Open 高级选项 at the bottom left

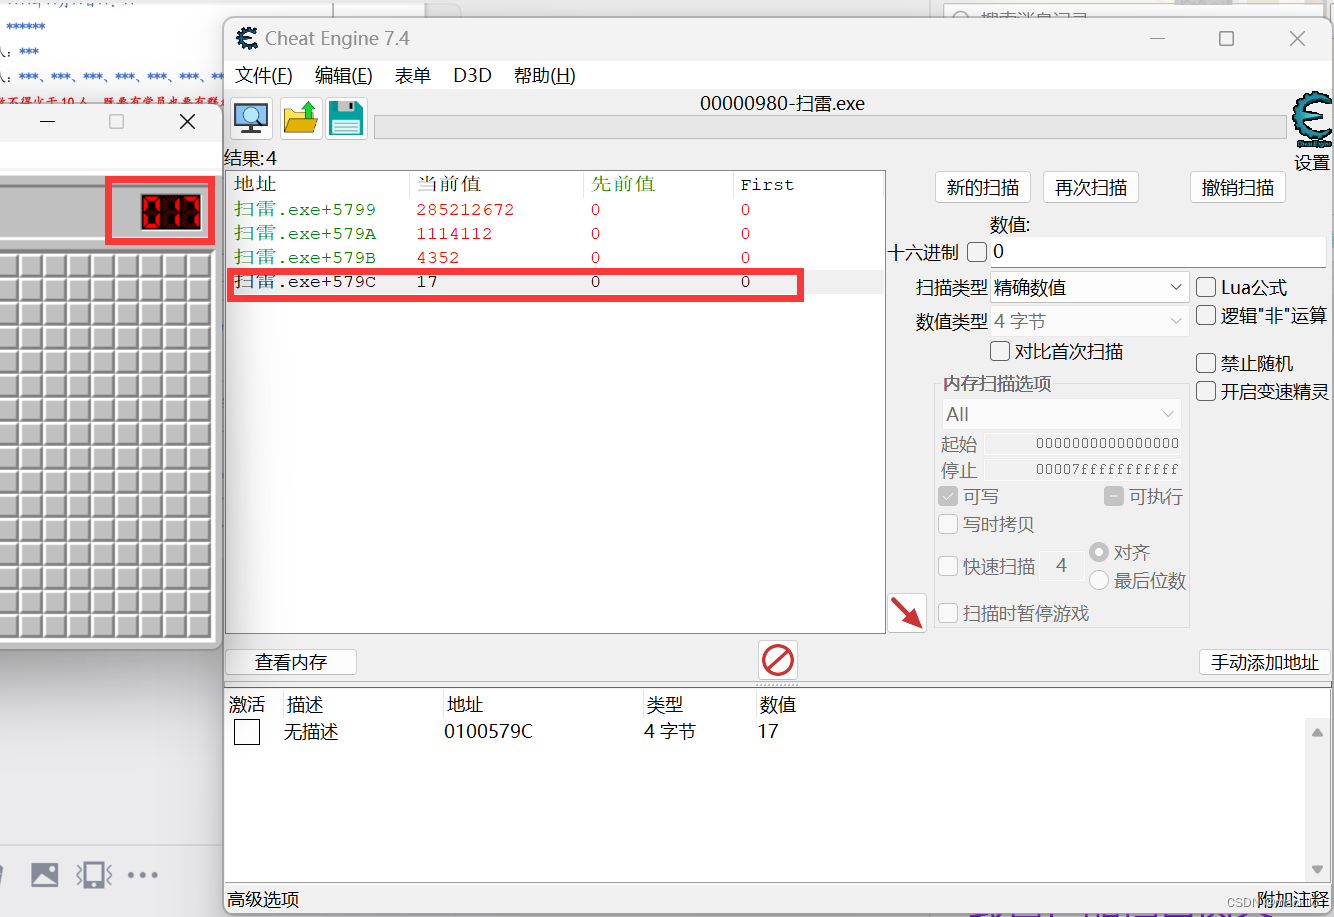[263, 899]
